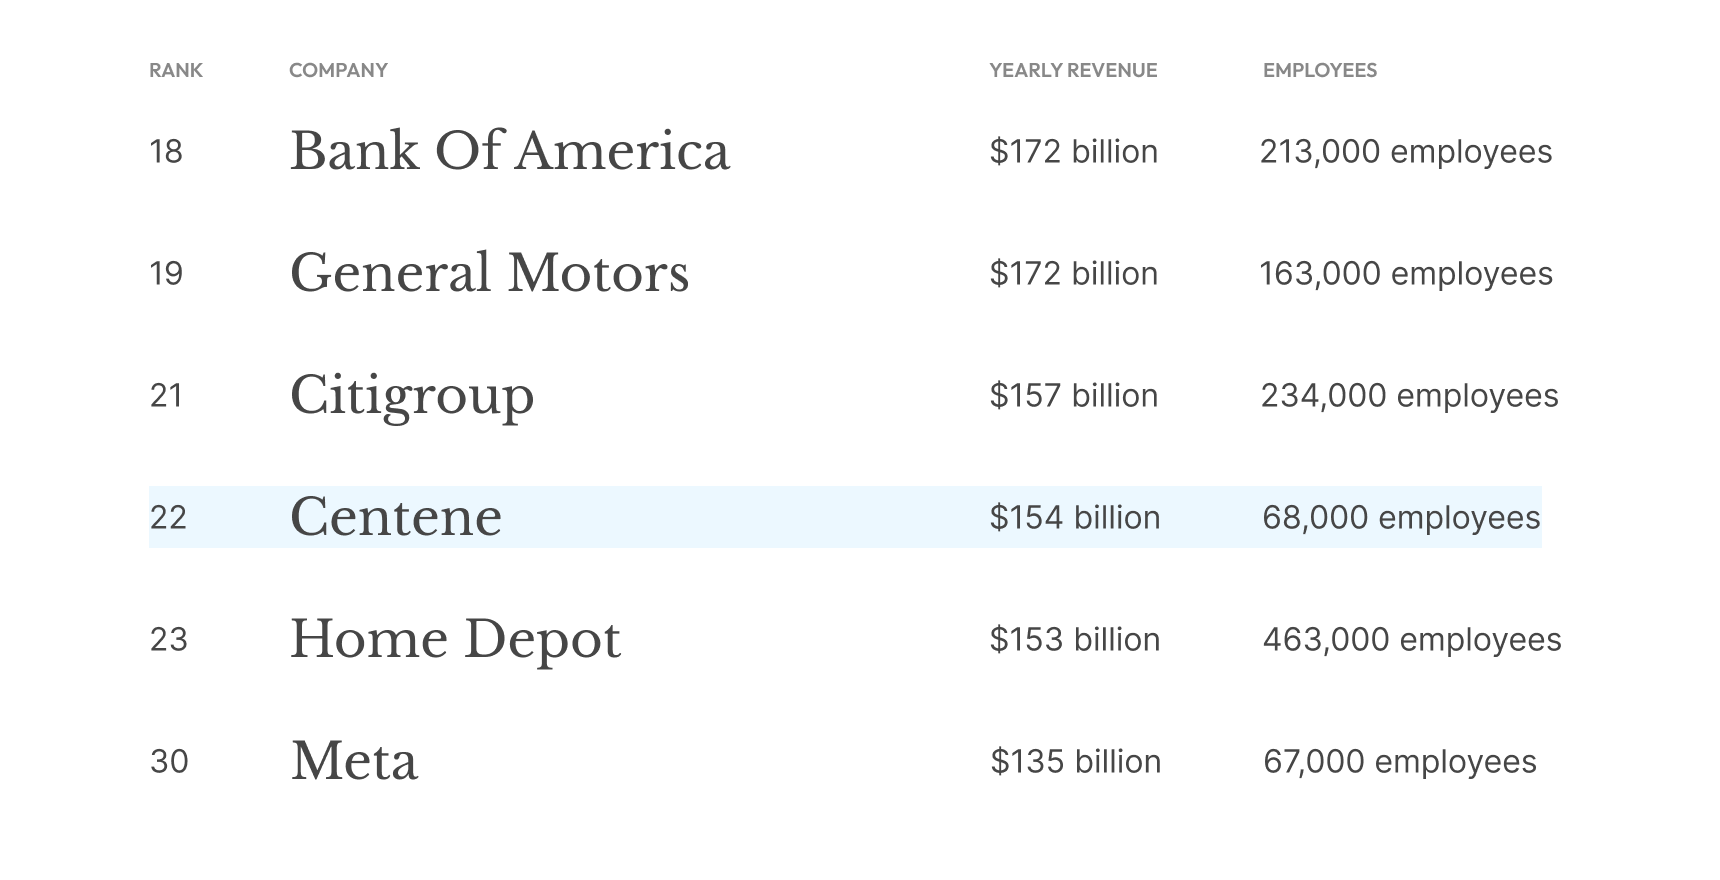
Task: Select rank number 19 in the table
Action: pyautogui.click(x=166, y=273)
